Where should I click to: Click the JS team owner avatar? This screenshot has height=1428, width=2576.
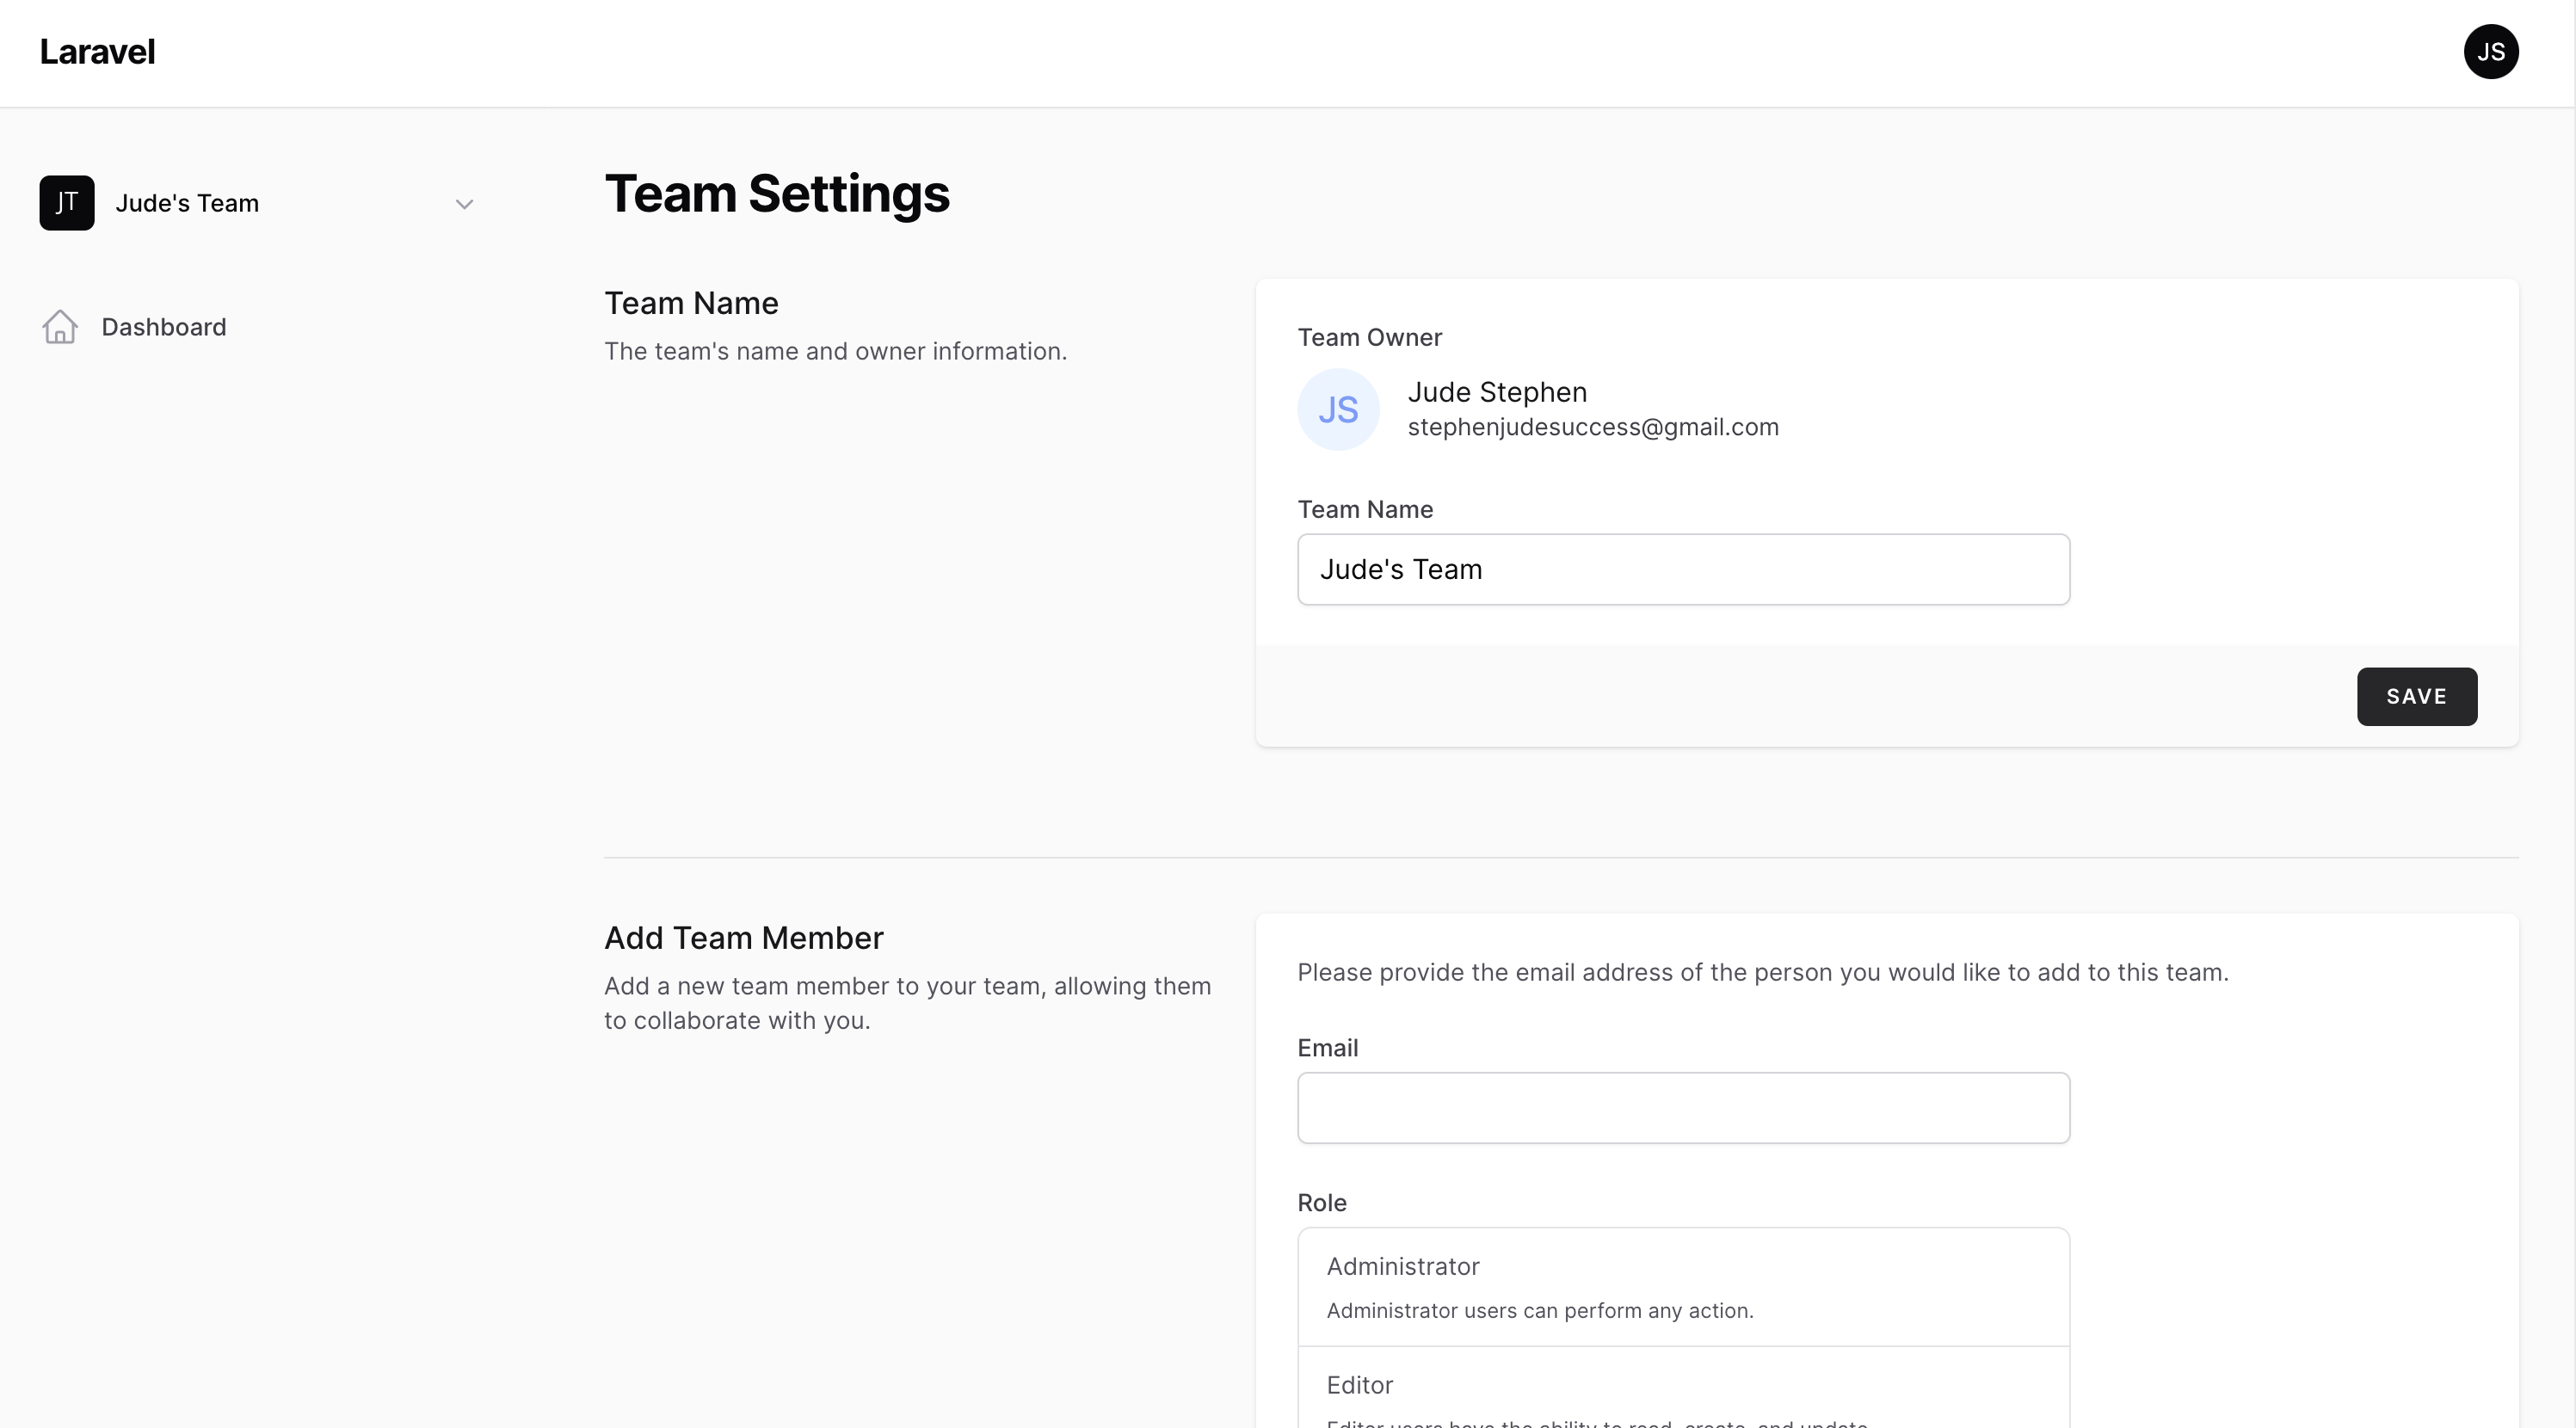tap(1338, 409)
